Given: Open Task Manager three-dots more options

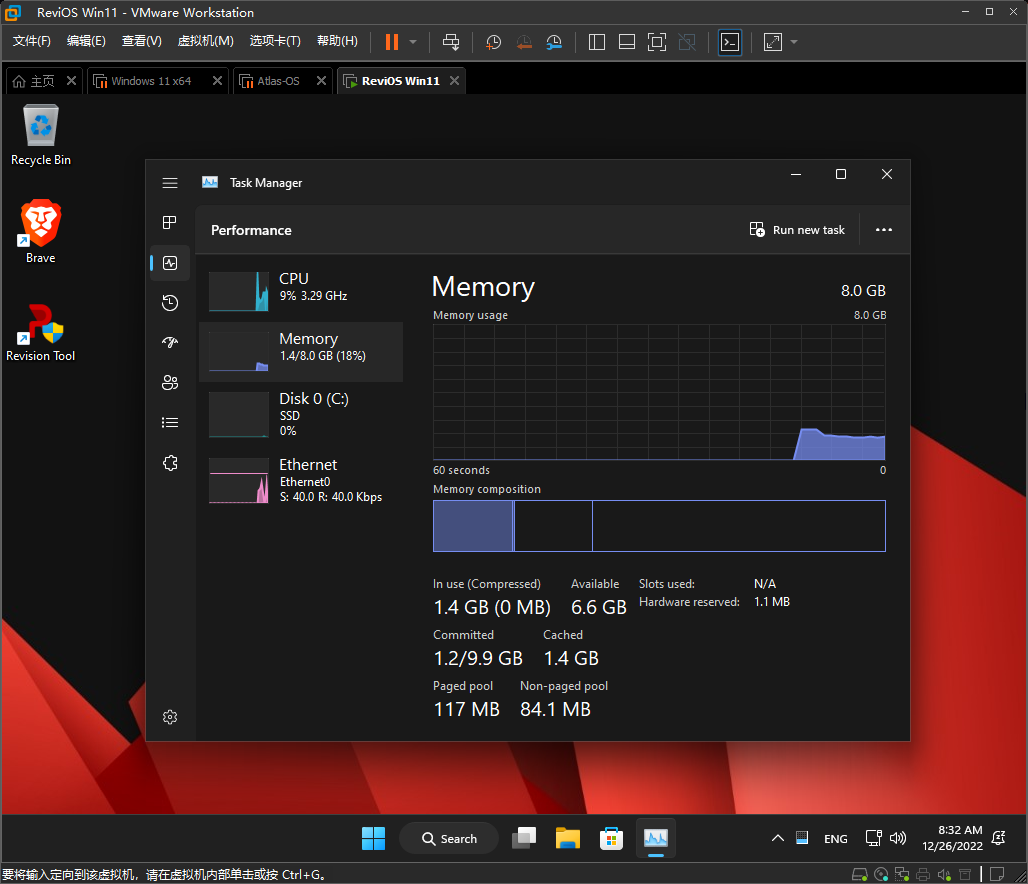Looking at the screenshot, I should pyautogui.click(x=883, y=230).
